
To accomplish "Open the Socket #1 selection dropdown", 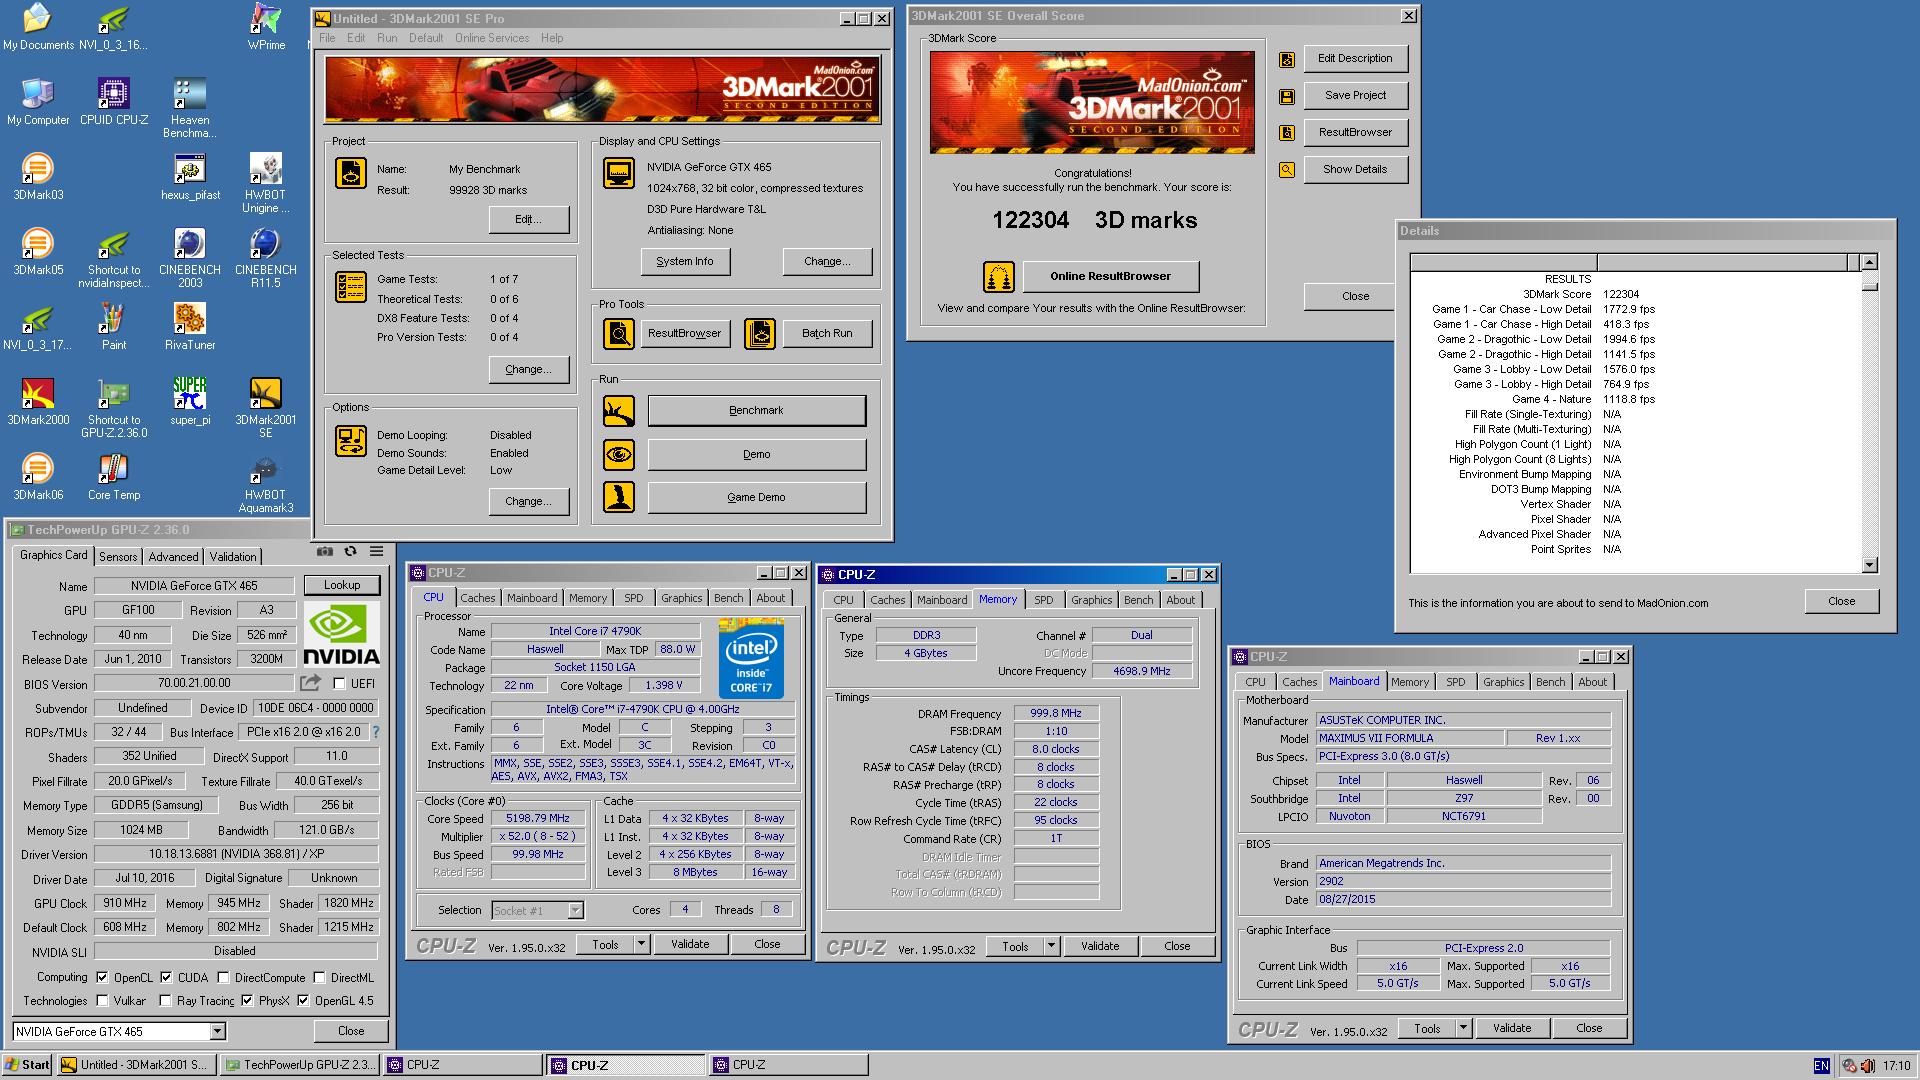I will (575, 910).
